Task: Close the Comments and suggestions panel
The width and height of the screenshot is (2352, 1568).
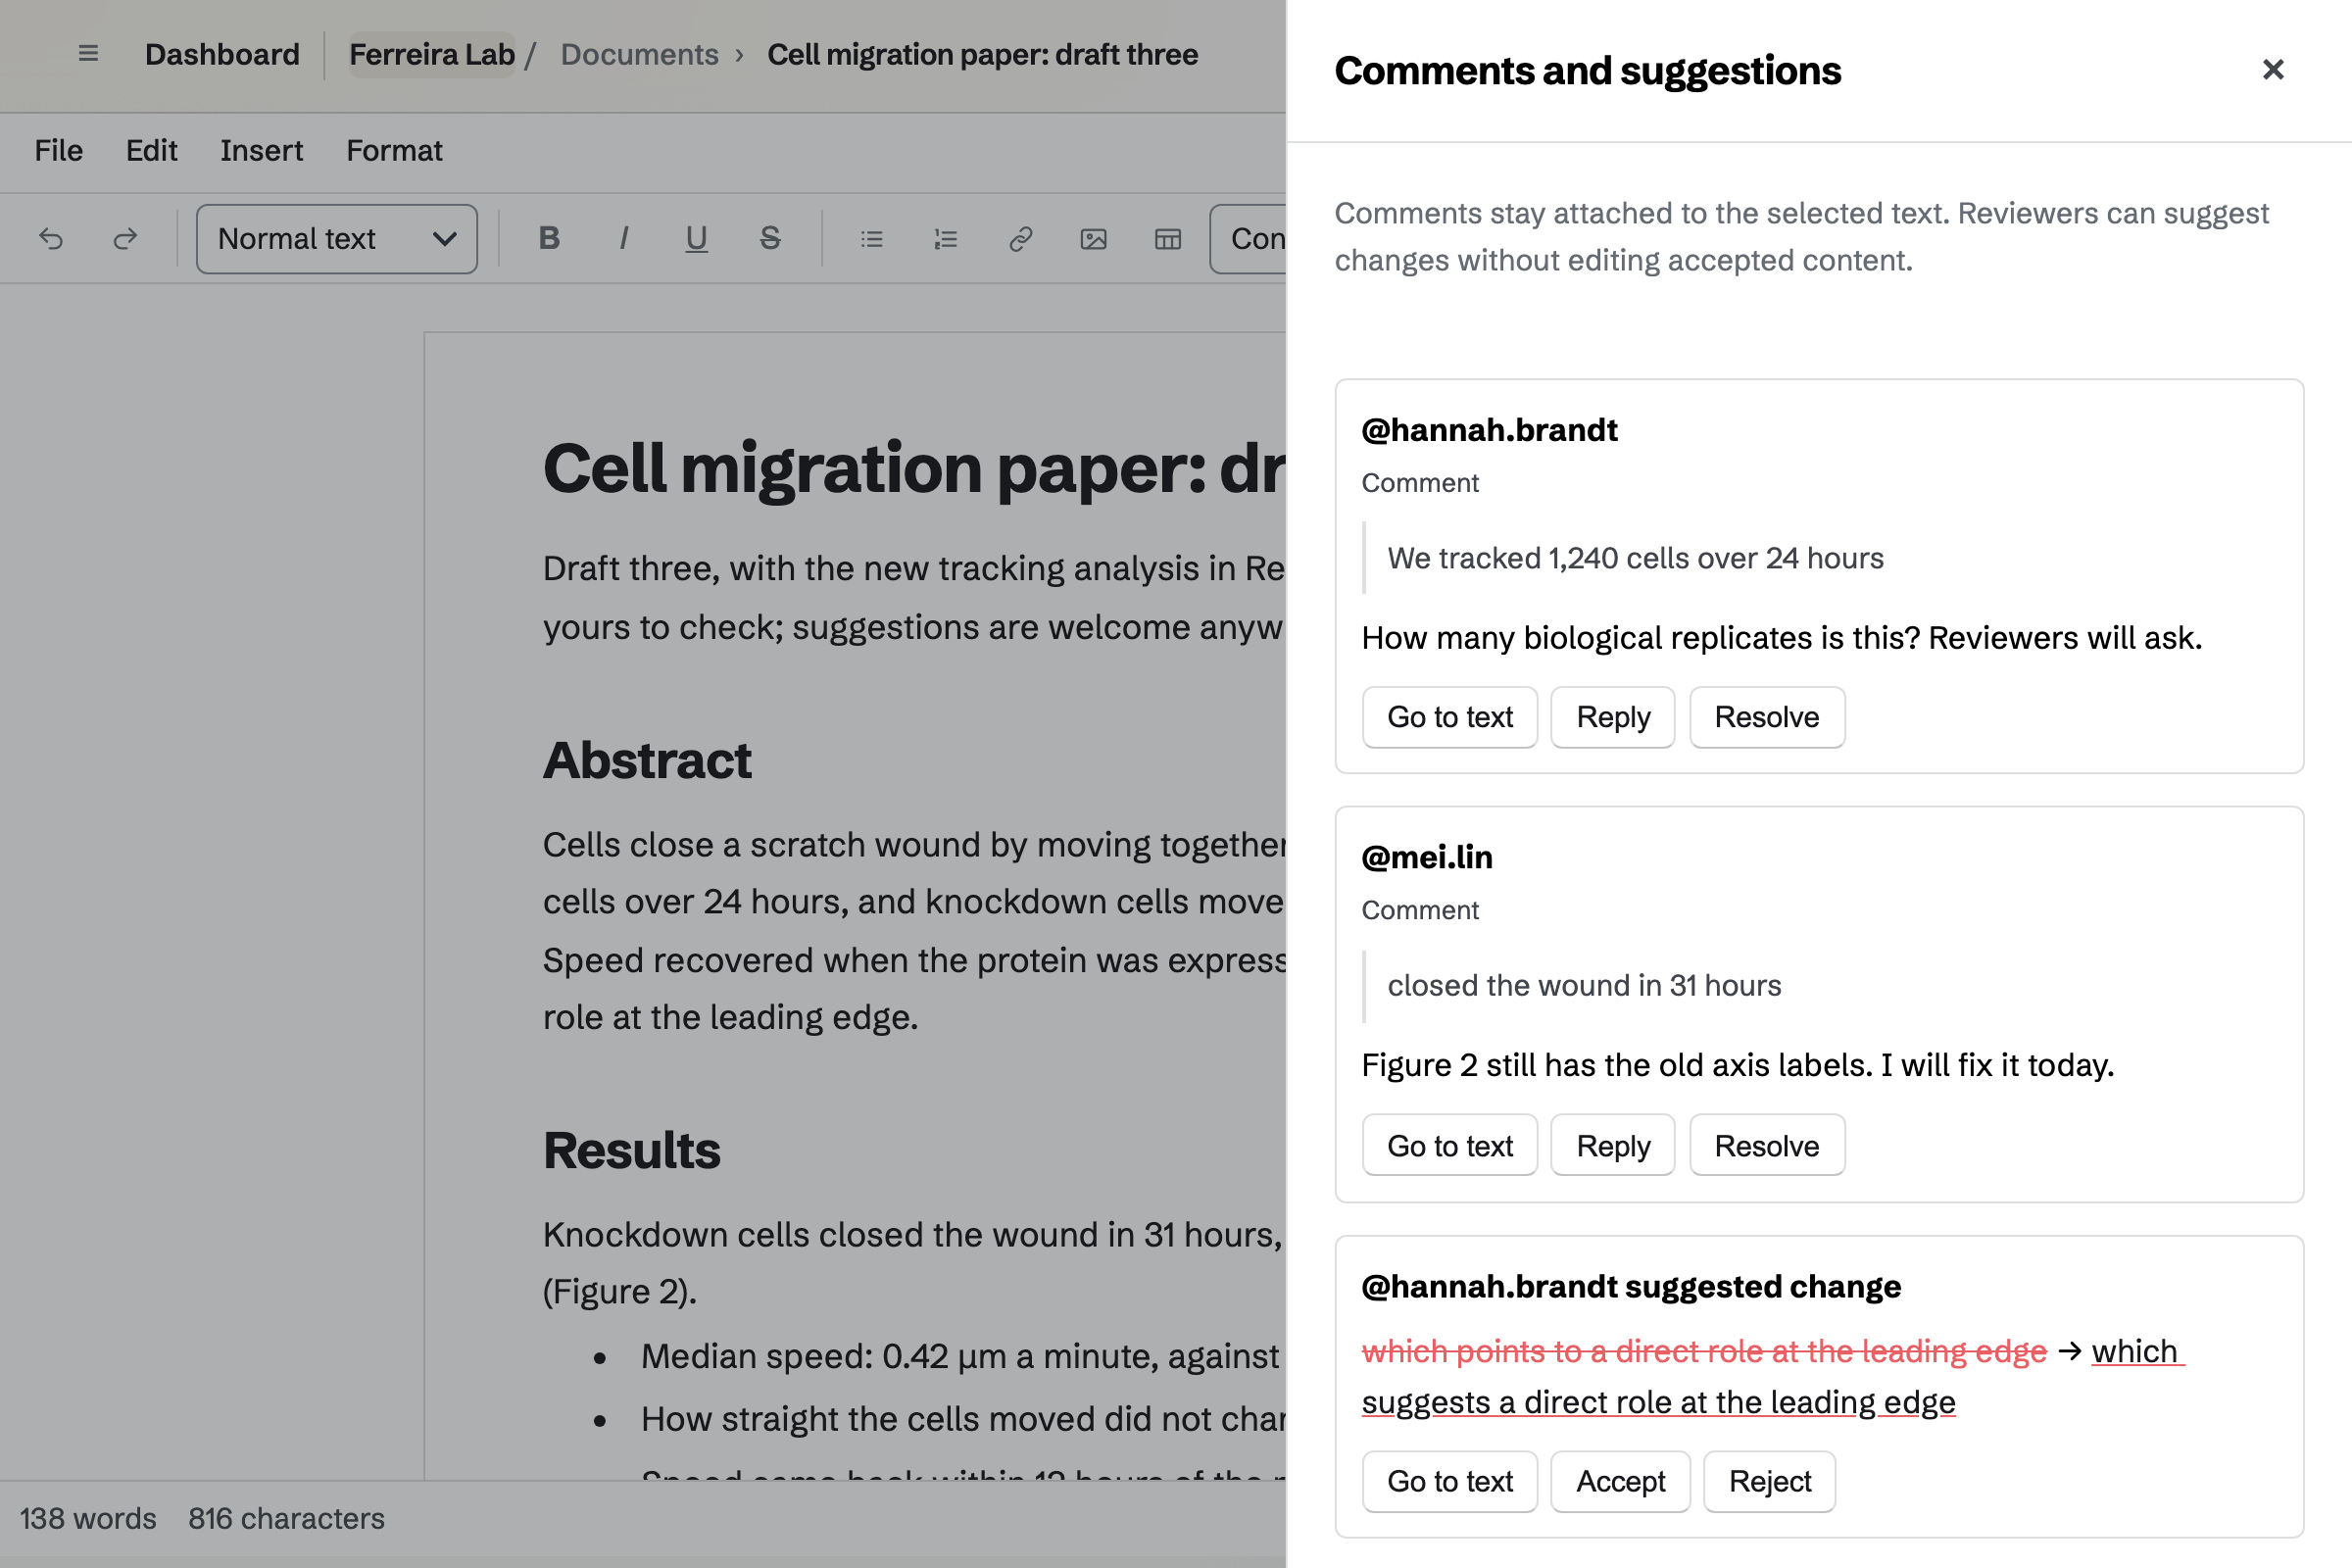Action: [2273, 70]
